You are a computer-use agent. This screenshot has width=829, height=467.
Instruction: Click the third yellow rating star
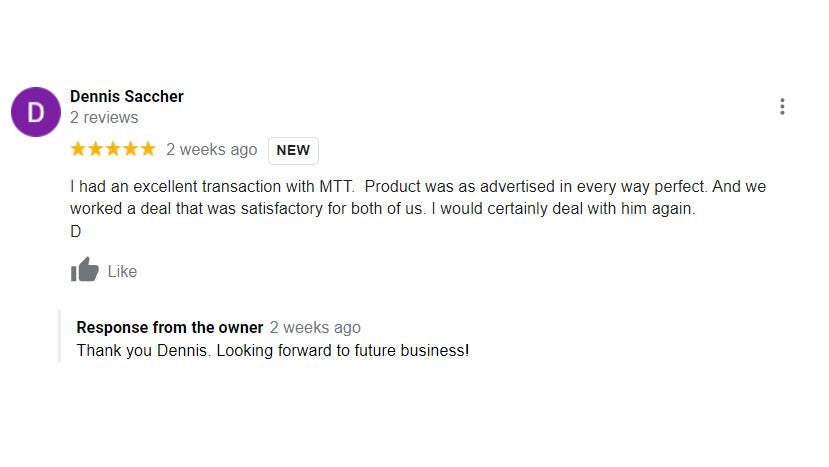113,149
